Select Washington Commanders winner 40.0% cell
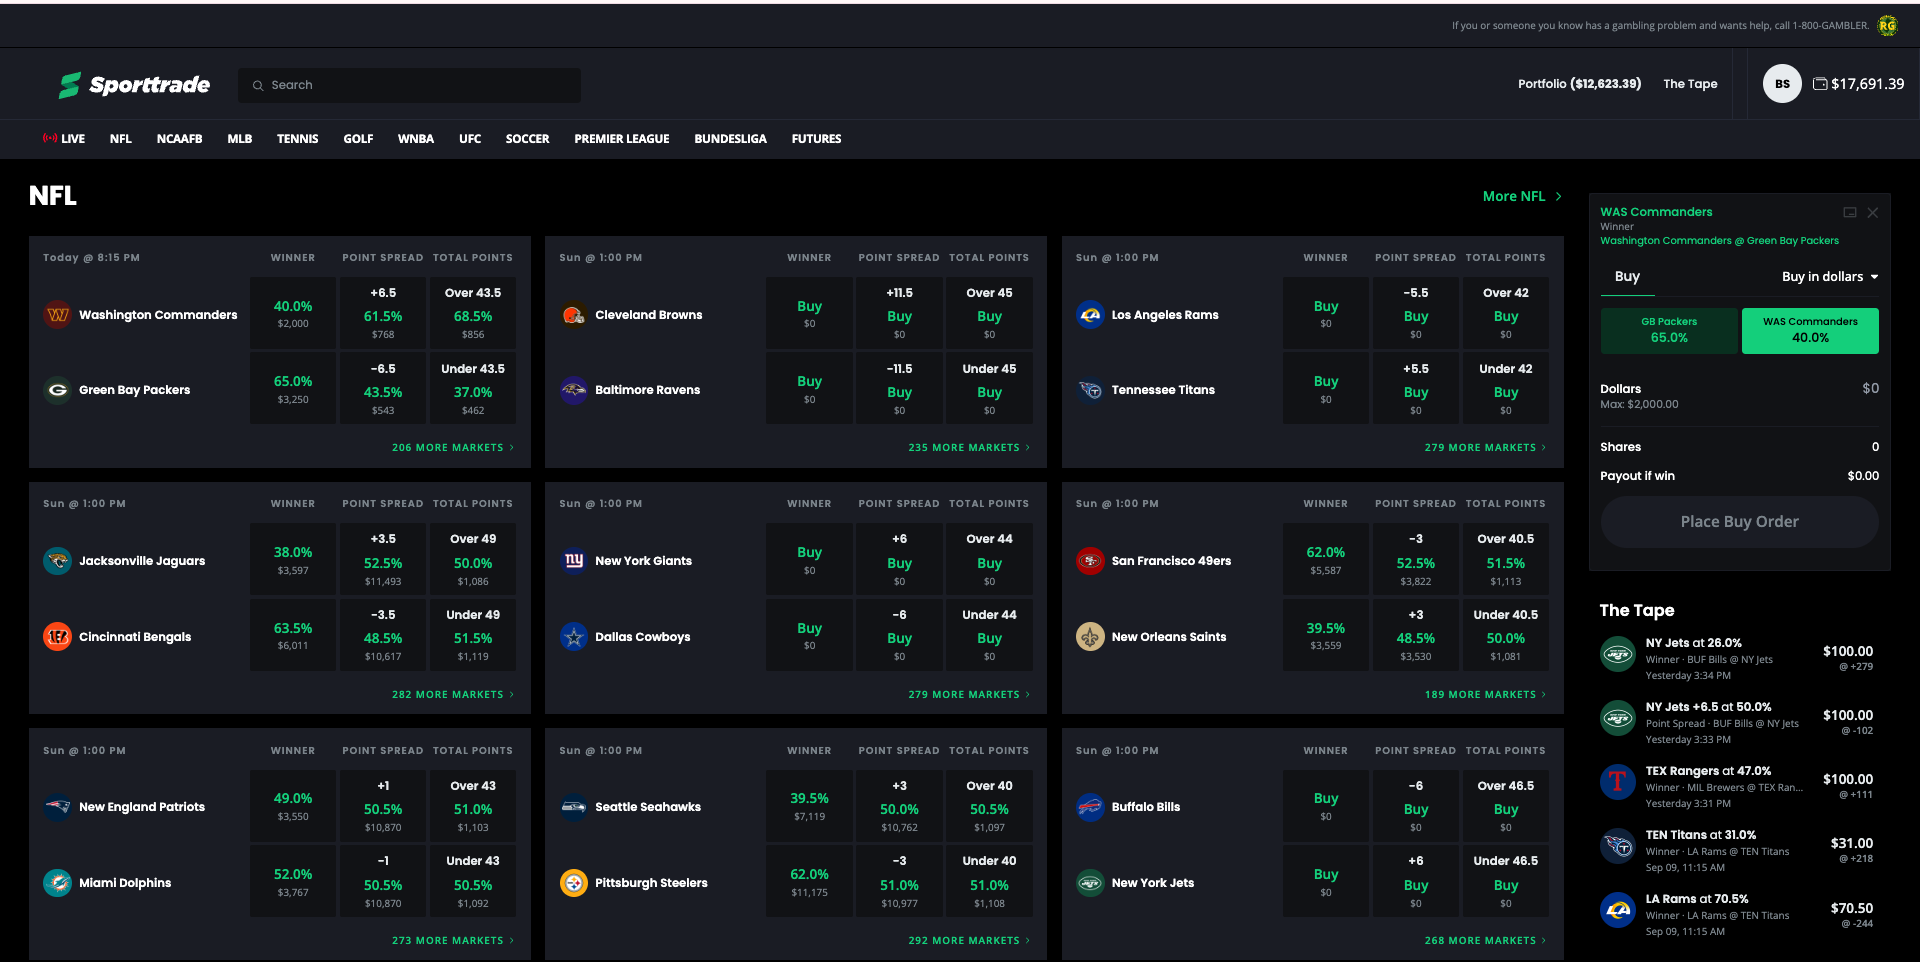 [293, 313]
